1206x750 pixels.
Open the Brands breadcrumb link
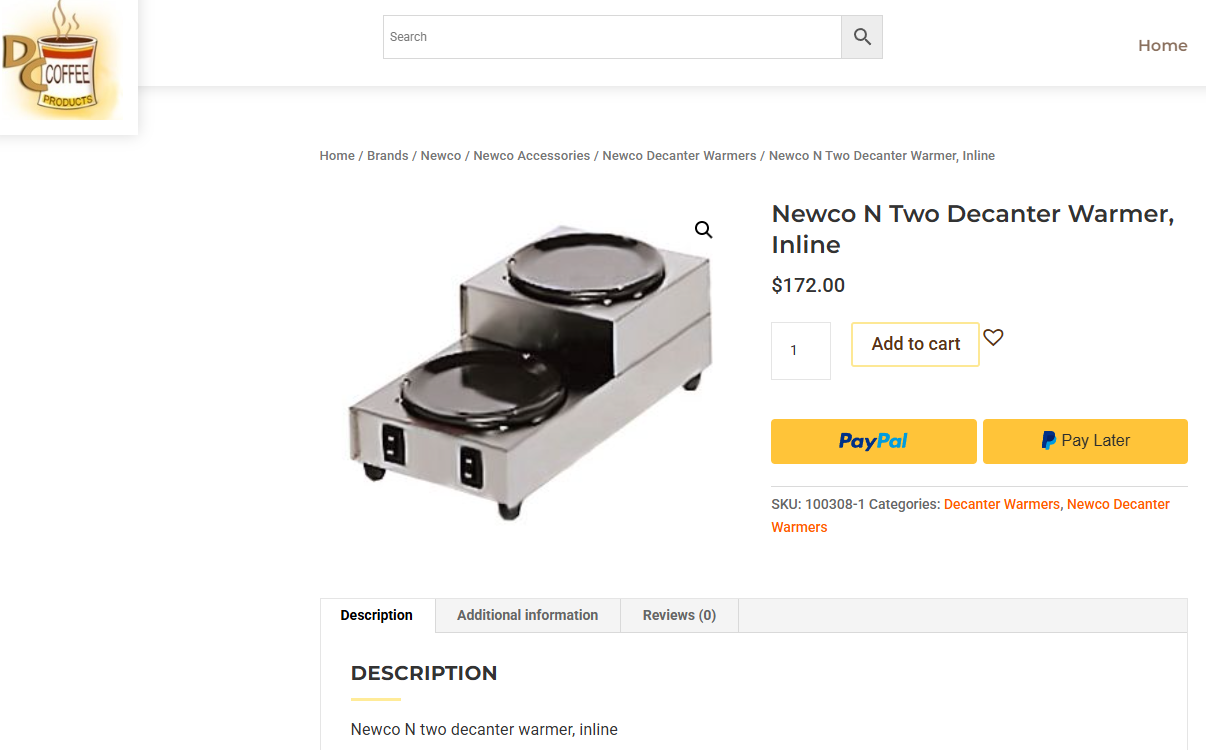pyautogui.click(x=387, y=156)
